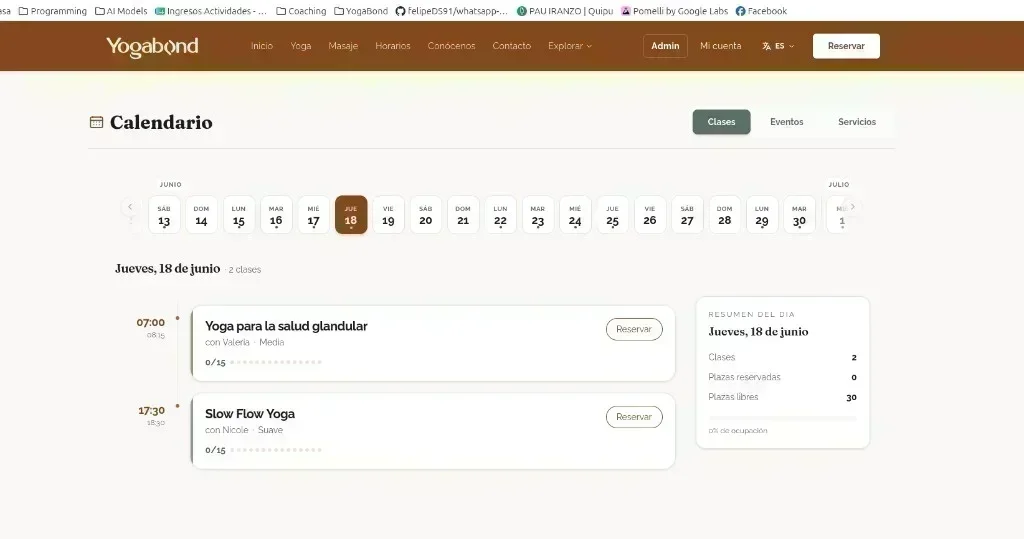This screenshot has height=539, width=1024.
Task: Select Tuesday 23 in date strip
Action: [x=537, y=215]
